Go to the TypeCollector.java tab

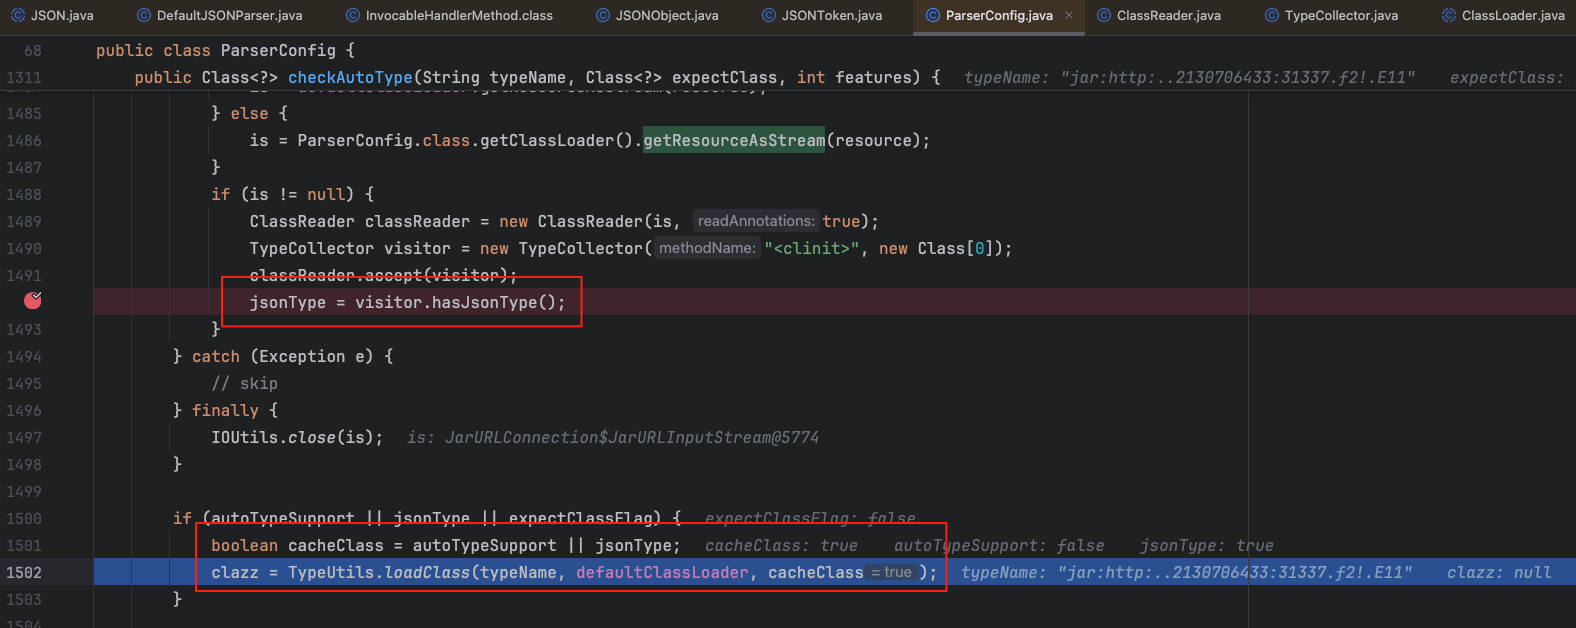pos(1332,15)
